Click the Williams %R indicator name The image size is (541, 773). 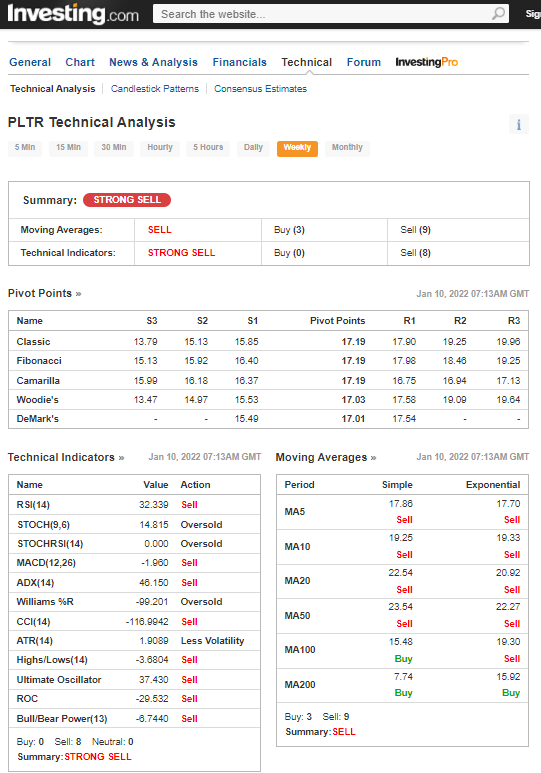click(x=45, y=602)
